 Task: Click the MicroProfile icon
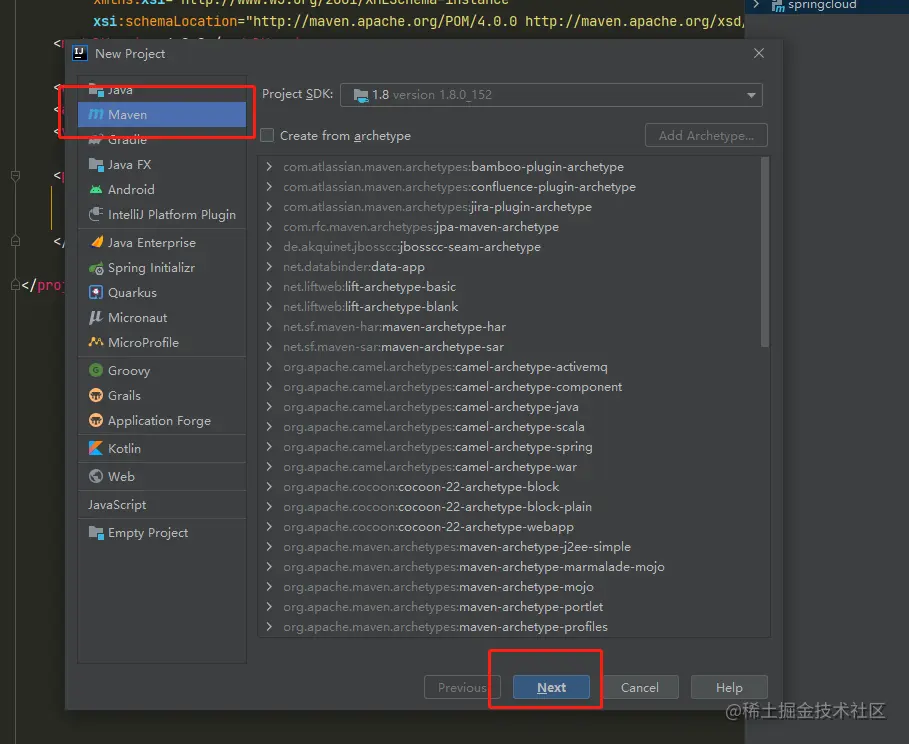click(96, 342)
